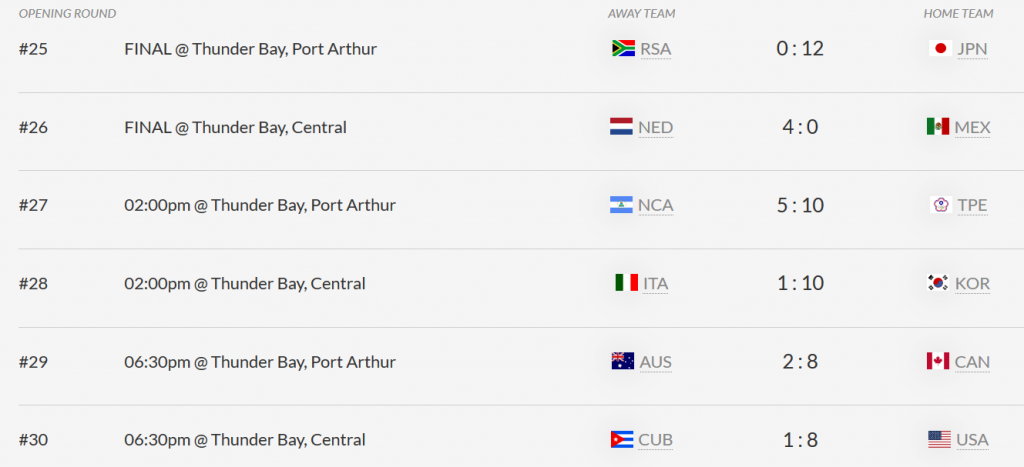Click the South Africa flag icon
The image size is (1024, 467).
(x=623, y=48)
